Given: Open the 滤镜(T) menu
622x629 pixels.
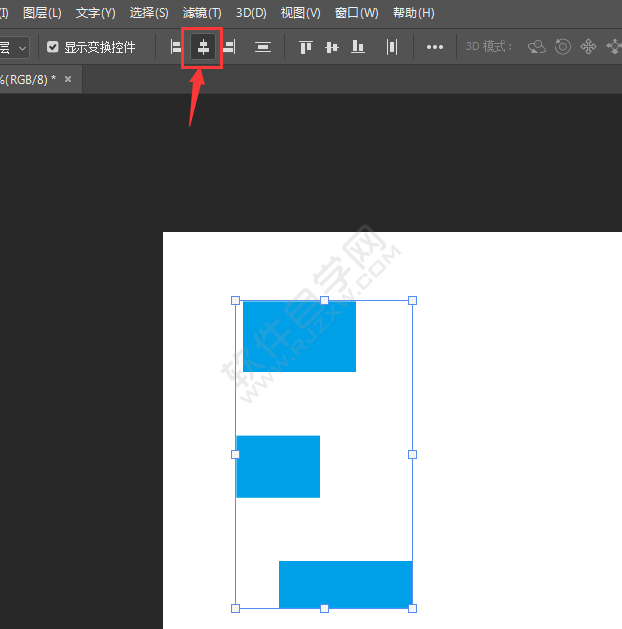Looking at the screenshot, I should [202, 13].
